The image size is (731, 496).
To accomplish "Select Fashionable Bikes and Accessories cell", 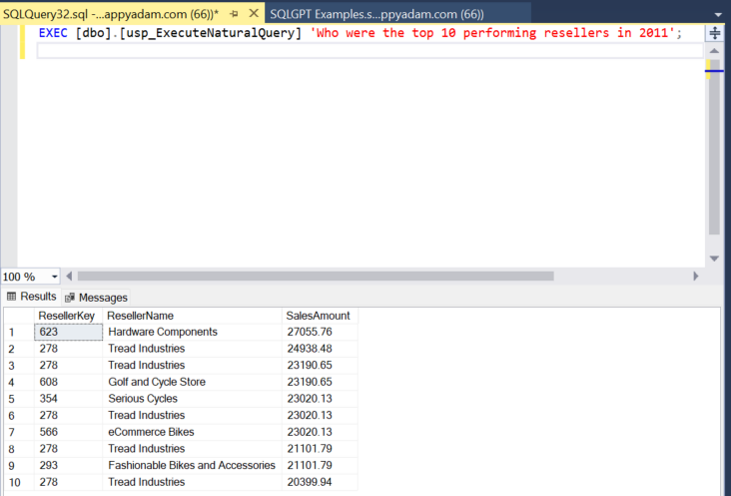I will pos(192,466).
